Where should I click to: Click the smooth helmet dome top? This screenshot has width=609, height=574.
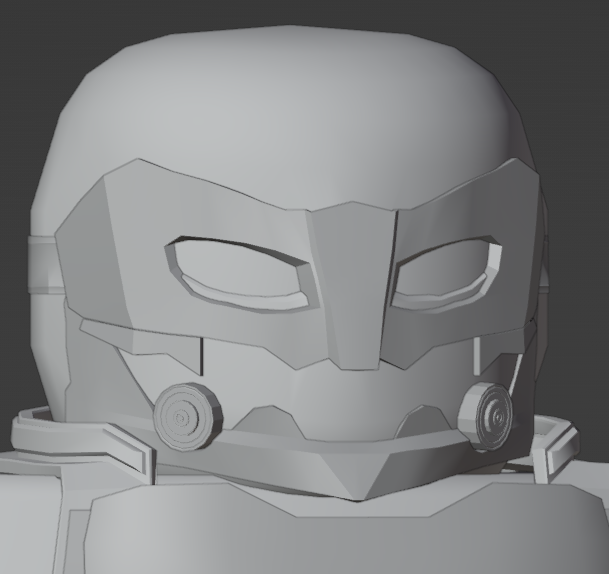pyautogui.click(x=287, y=117)
